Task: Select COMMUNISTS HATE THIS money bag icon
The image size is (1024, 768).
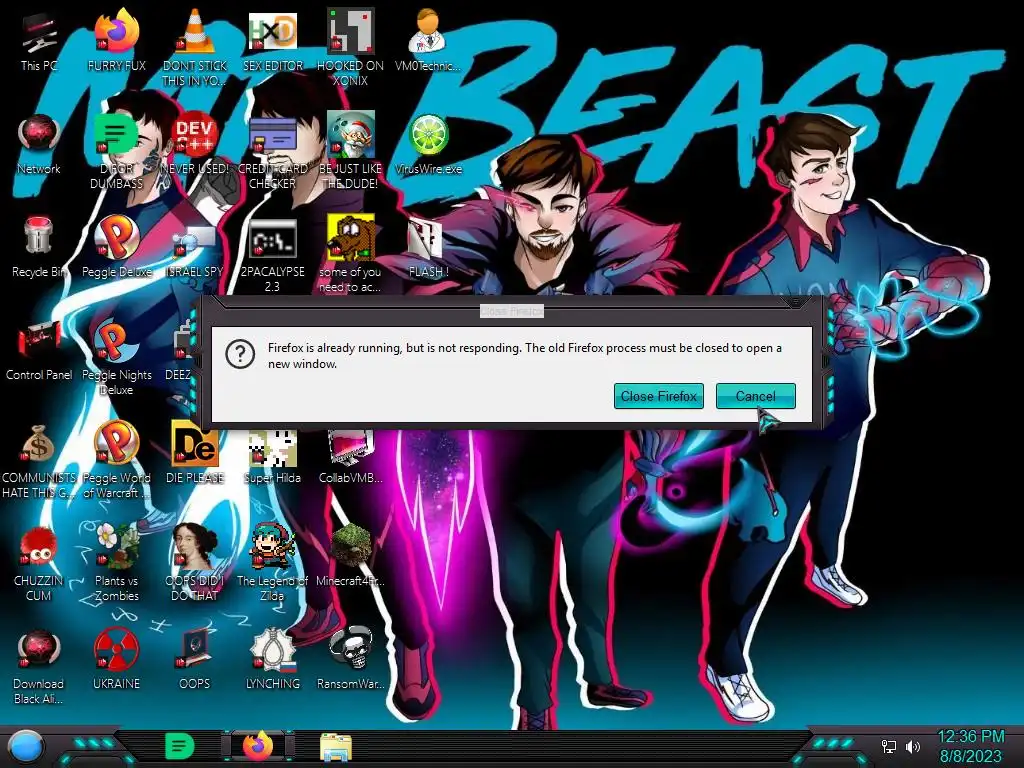Action: click(39, 461)
